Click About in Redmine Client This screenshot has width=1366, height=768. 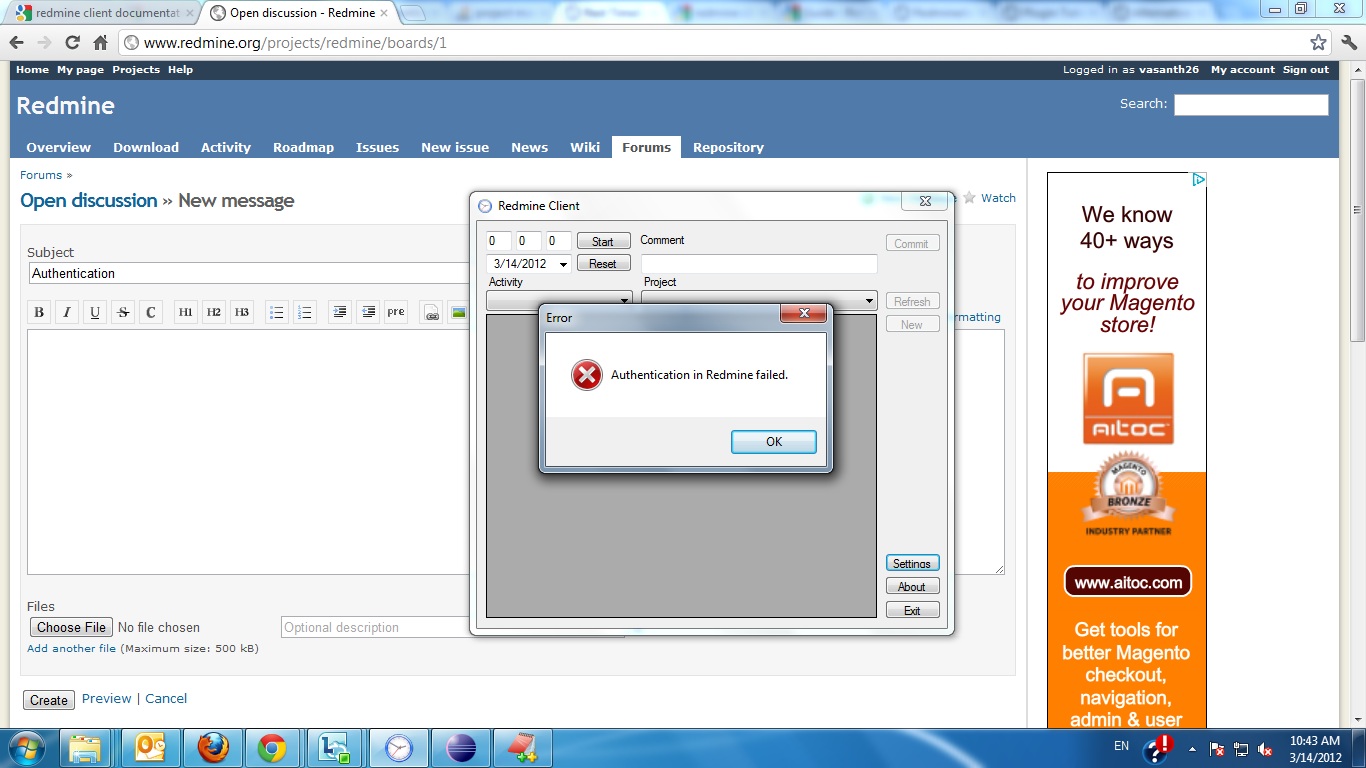912,587
